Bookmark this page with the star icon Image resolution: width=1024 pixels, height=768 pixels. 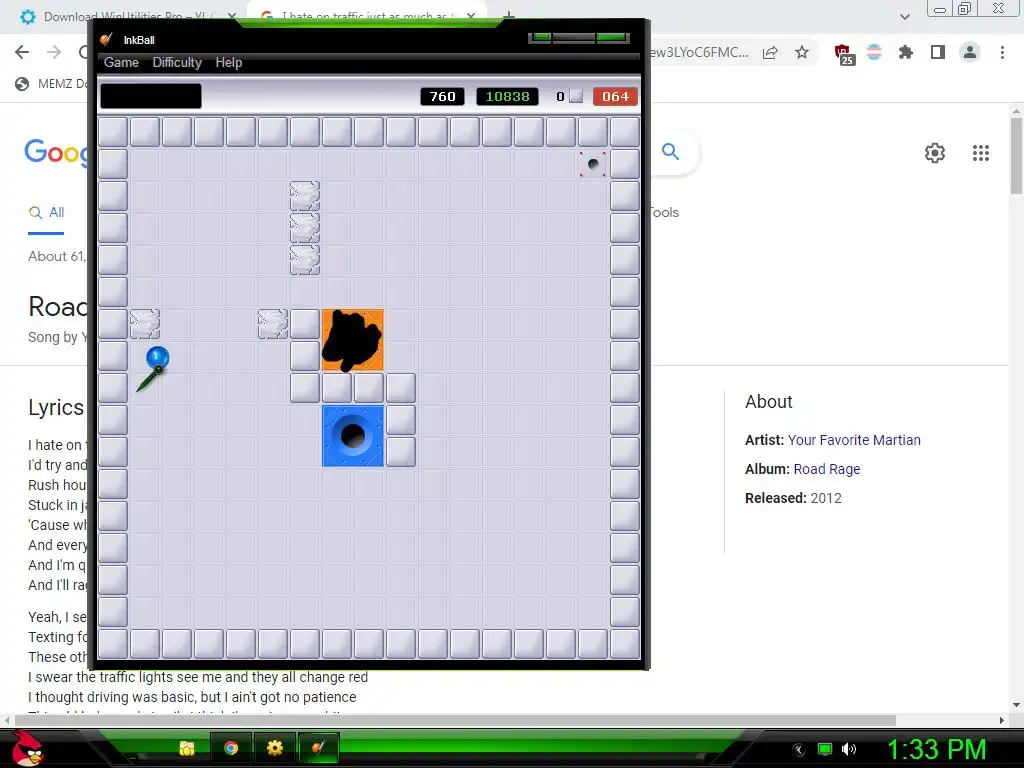[x=802, y=52]
